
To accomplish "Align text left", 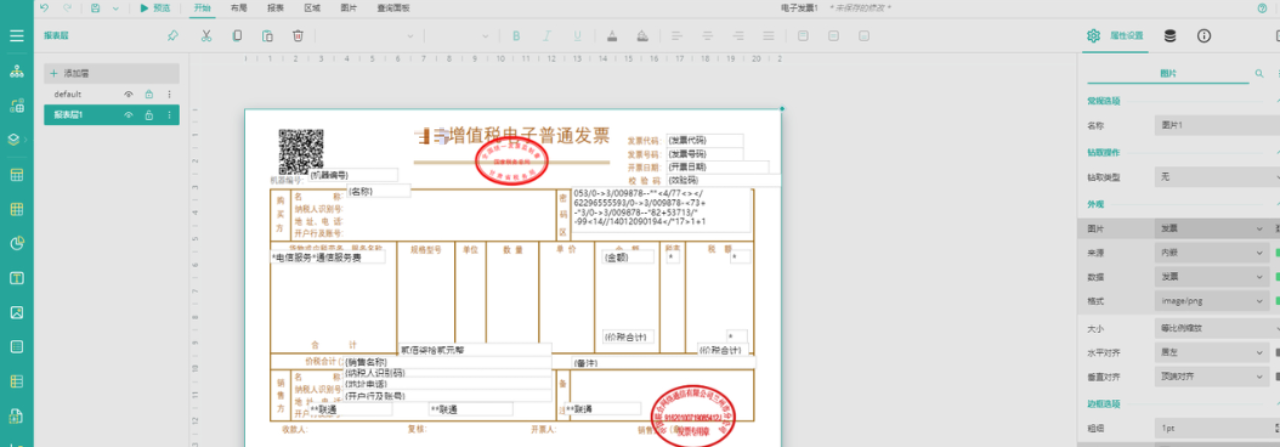I will [x=677, y=36].
